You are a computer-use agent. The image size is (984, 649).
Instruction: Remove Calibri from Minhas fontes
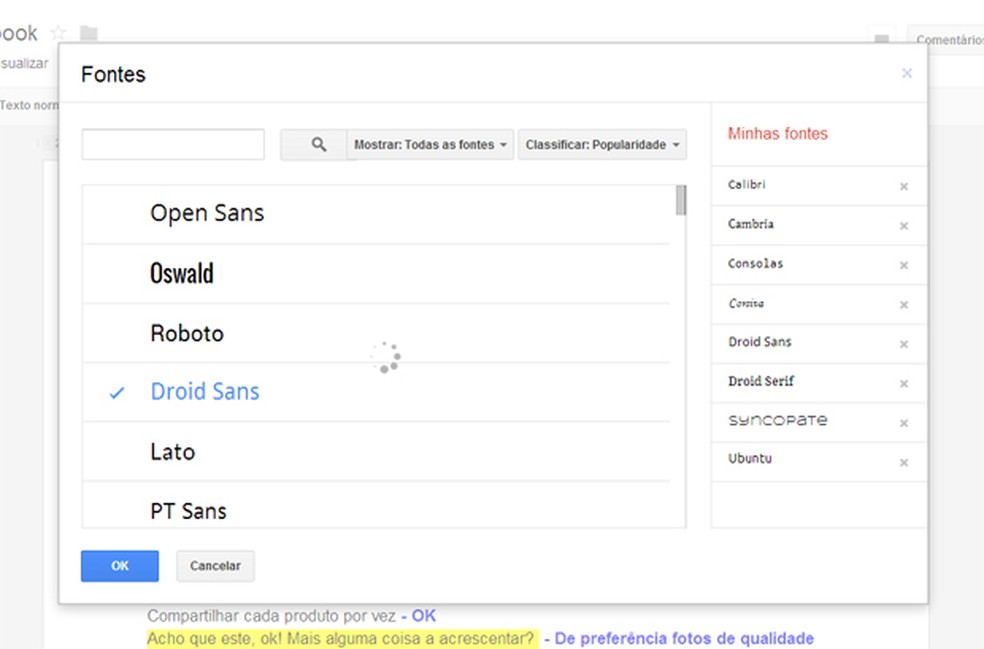click(x=903, y=187)
